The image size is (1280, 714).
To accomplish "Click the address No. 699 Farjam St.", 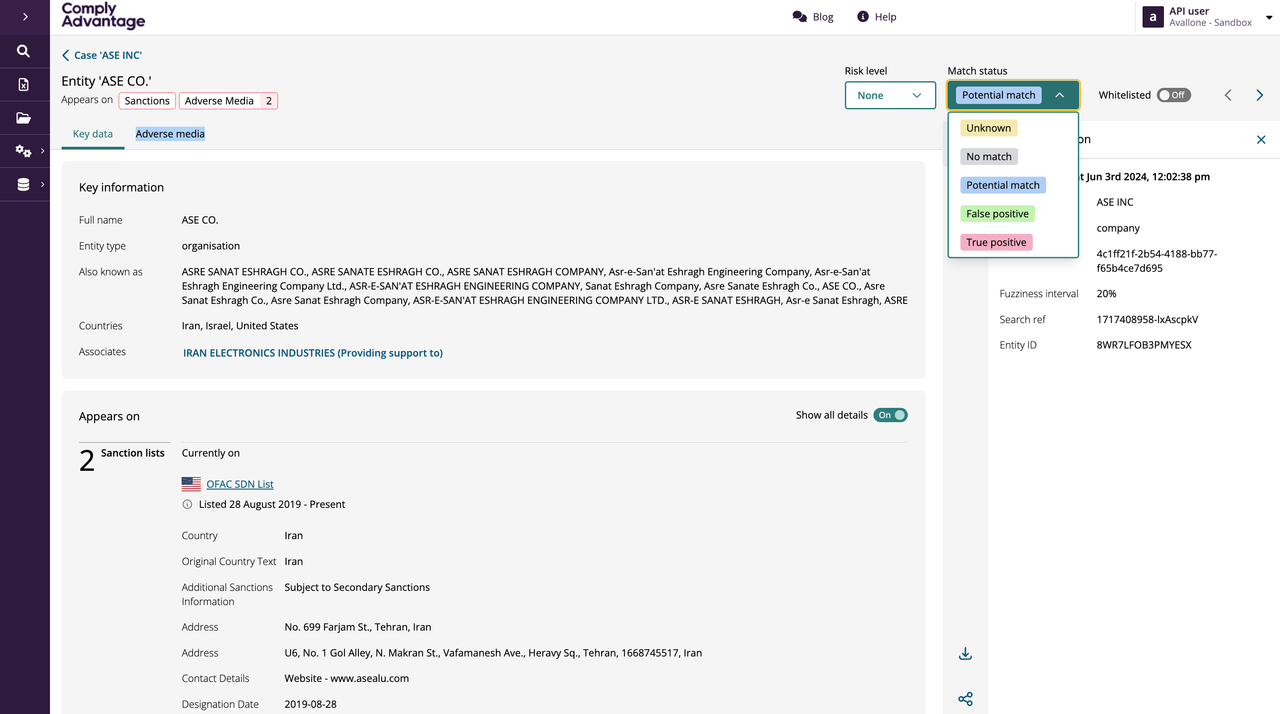I will click(x=358, y=627).
